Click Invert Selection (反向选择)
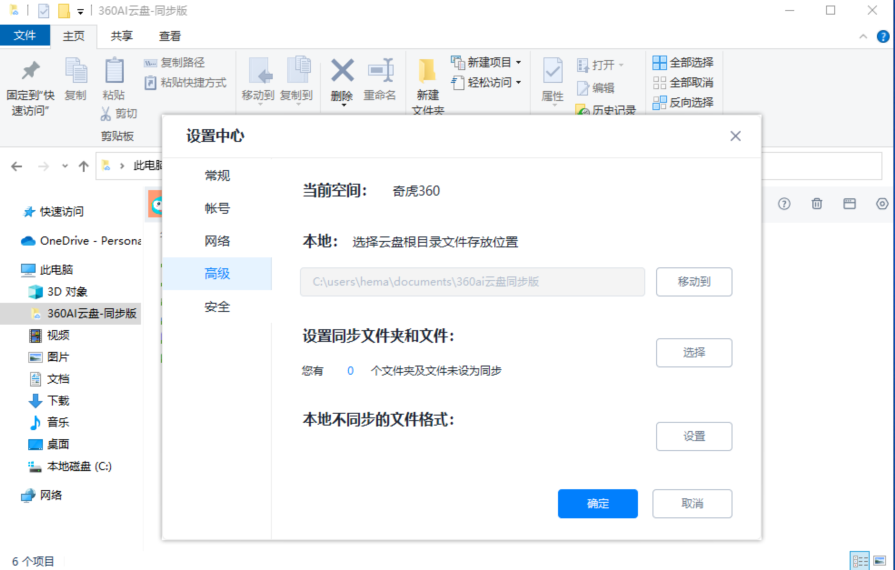 click(x=683, y=103)
